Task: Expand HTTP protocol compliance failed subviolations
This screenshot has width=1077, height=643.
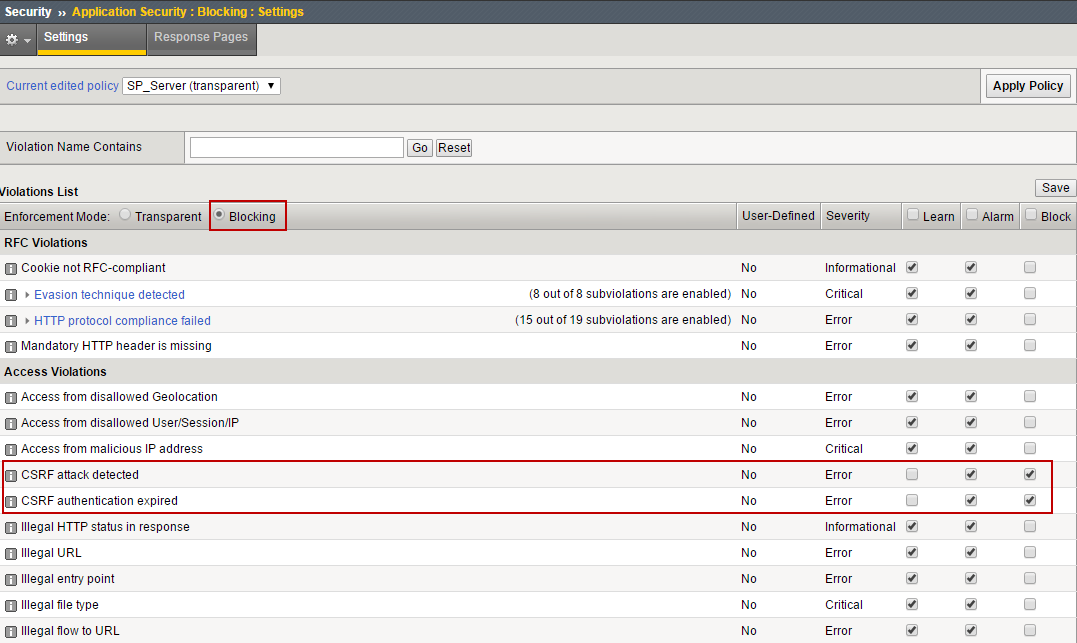Action: 28,321
